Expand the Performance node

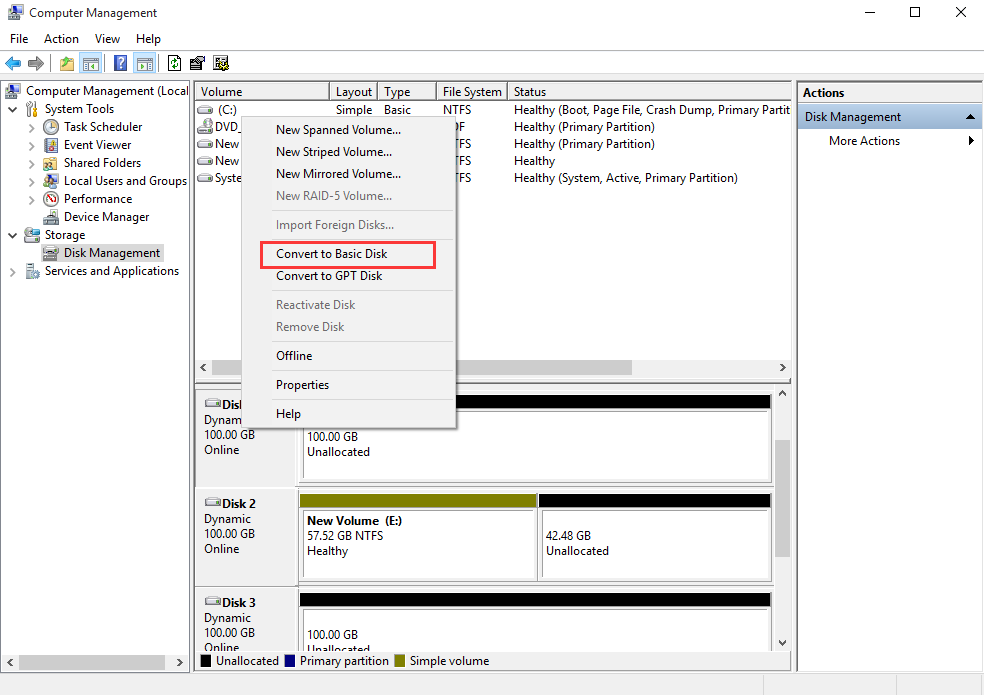[x=31, y=200]
